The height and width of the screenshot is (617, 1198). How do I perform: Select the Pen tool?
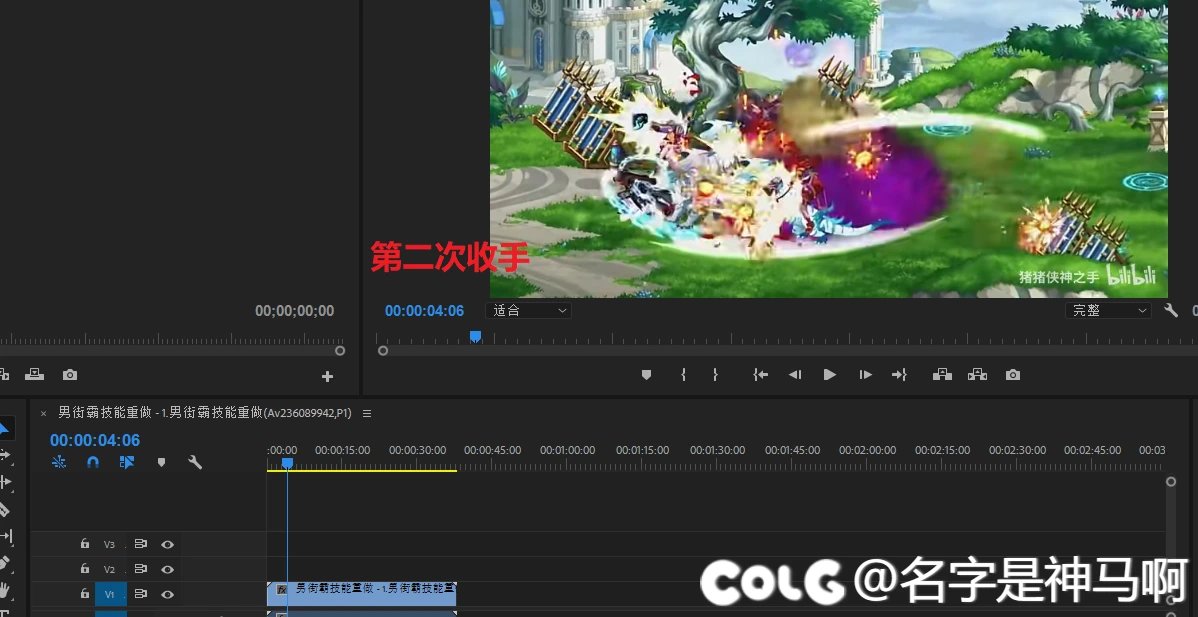[x=4, y=563]
